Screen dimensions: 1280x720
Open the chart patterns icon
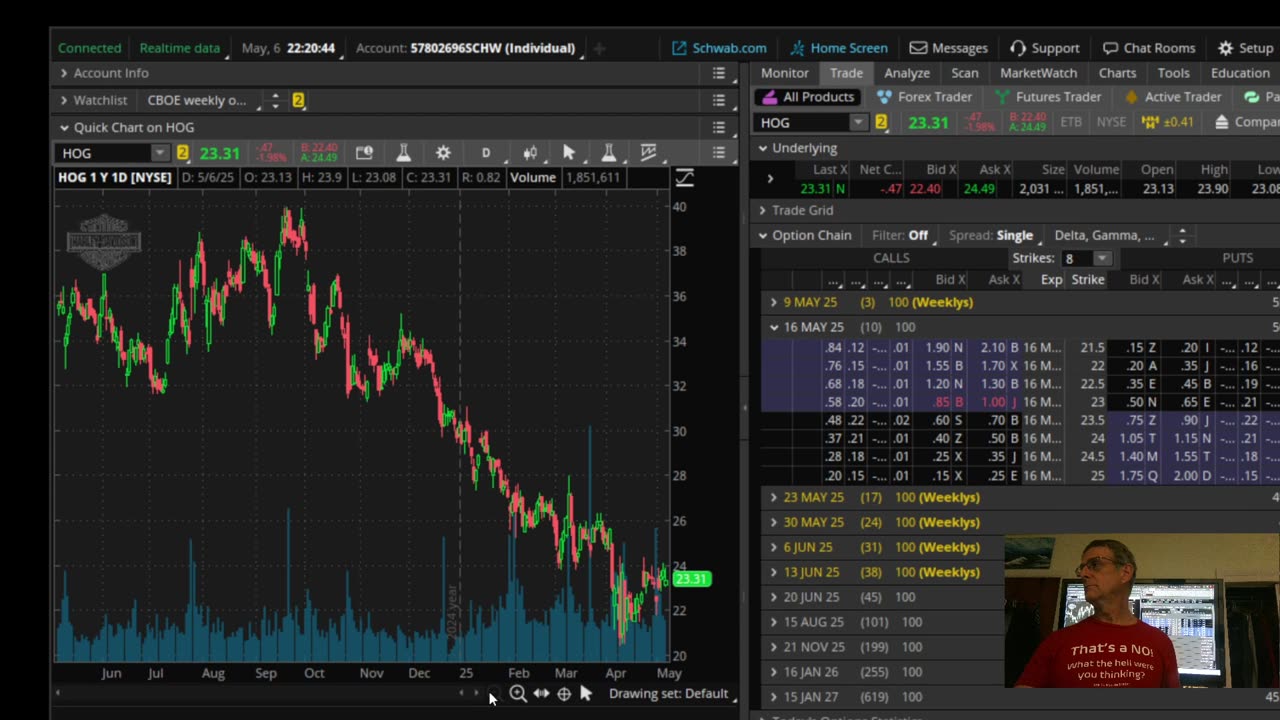click(649, 152)
